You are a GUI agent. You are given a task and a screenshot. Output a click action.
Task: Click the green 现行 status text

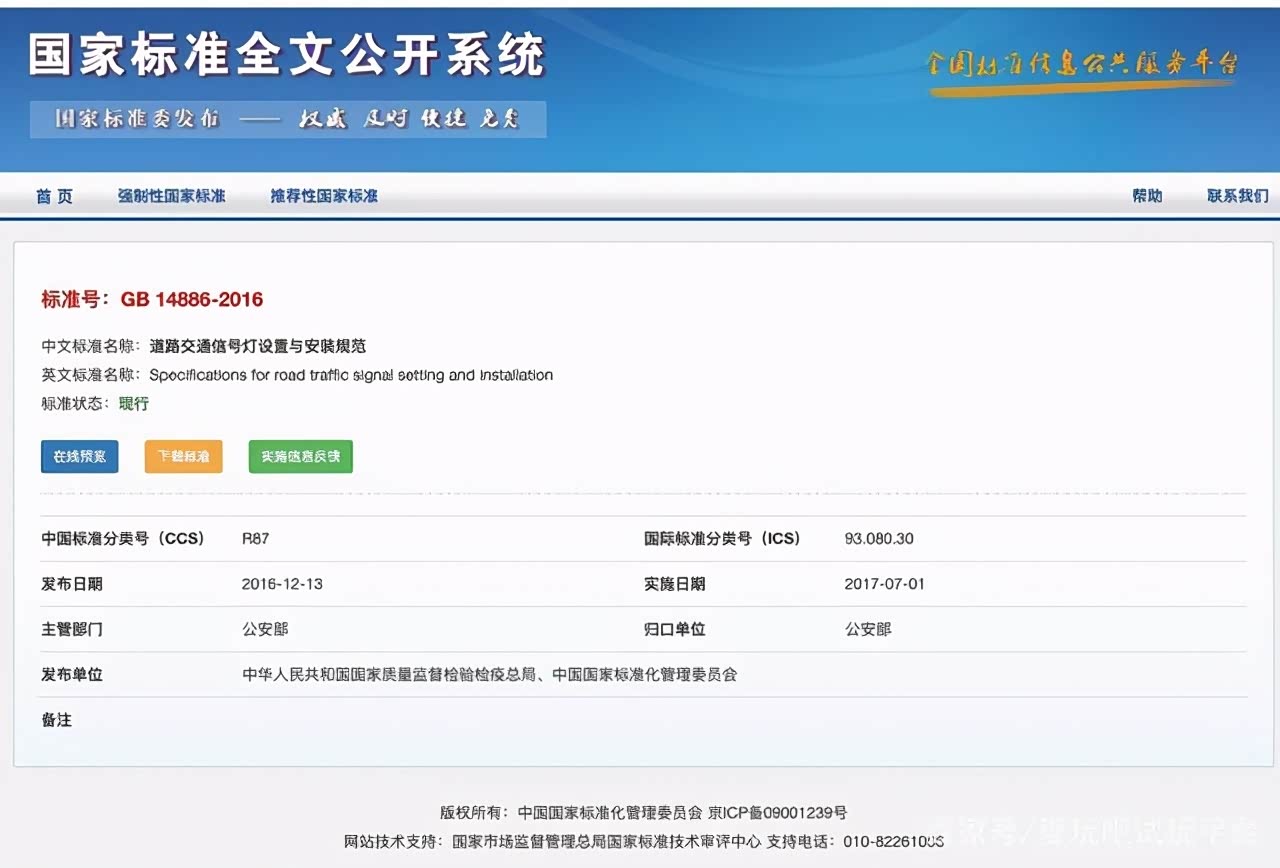pos(134,404)
